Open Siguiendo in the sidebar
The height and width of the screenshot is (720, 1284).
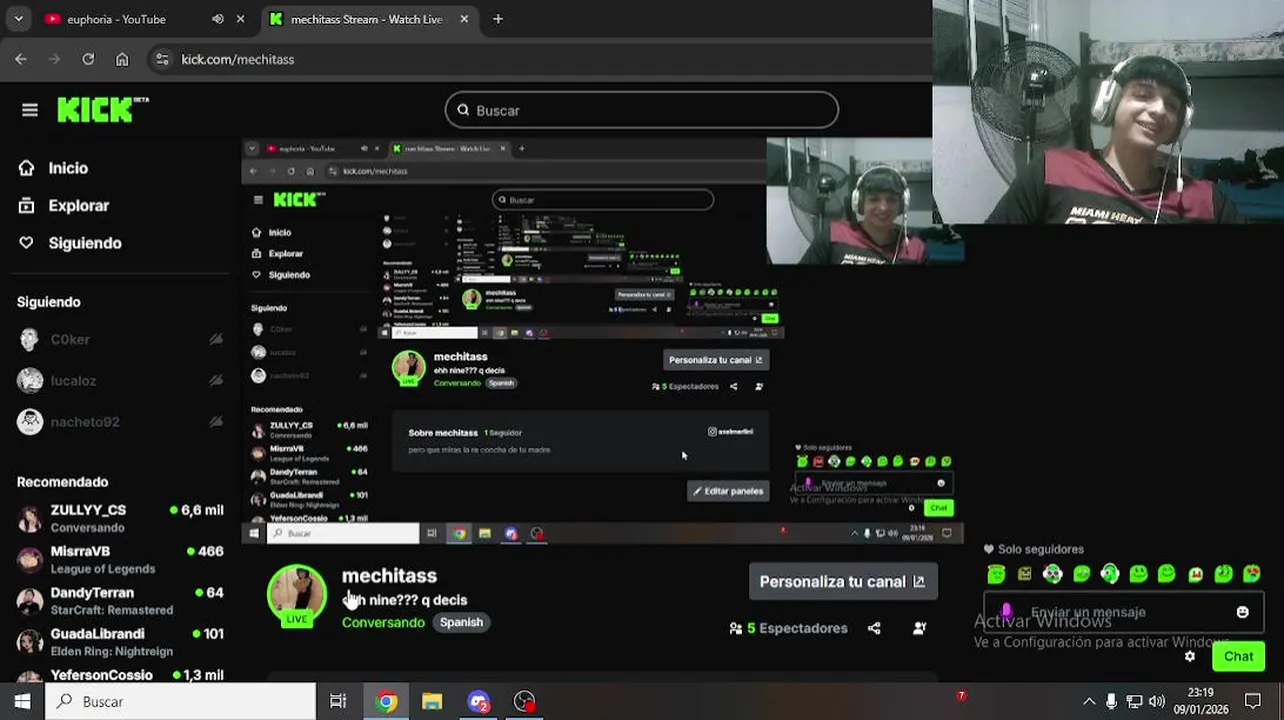85,243
